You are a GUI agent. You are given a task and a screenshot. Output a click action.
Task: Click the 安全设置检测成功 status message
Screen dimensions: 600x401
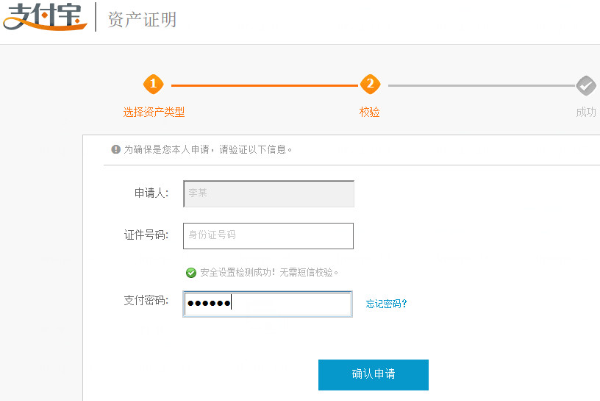point(269,272)
